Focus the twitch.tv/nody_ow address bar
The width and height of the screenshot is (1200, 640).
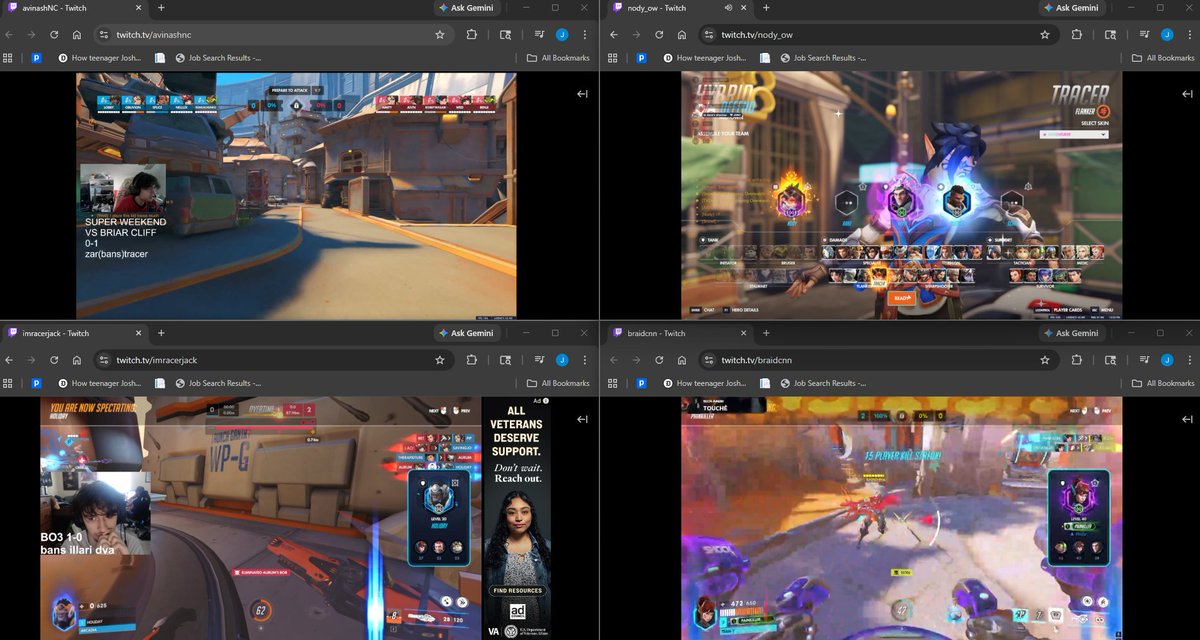(x=878, y=34)
